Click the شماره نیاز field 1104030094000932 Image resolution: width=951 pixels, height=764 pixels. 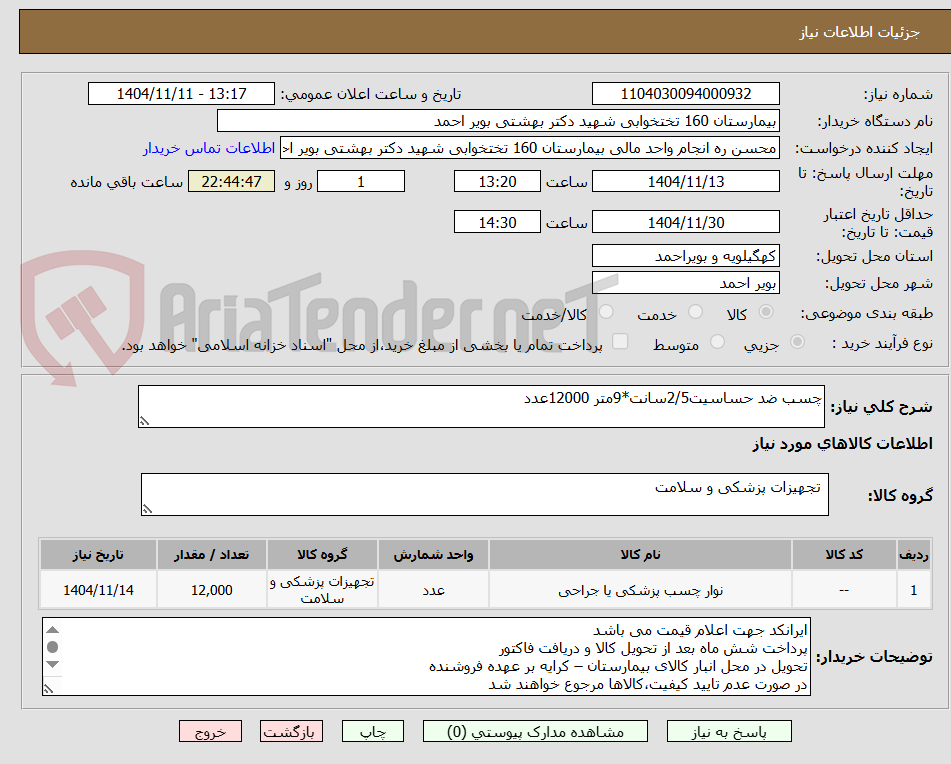(x=685, y=94)
